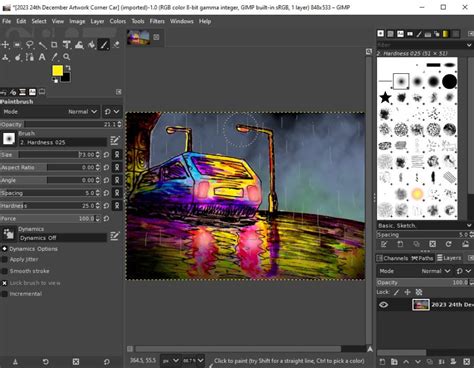
Task: Expand Dynamics Options section
Action: click(x=4, y=249)
